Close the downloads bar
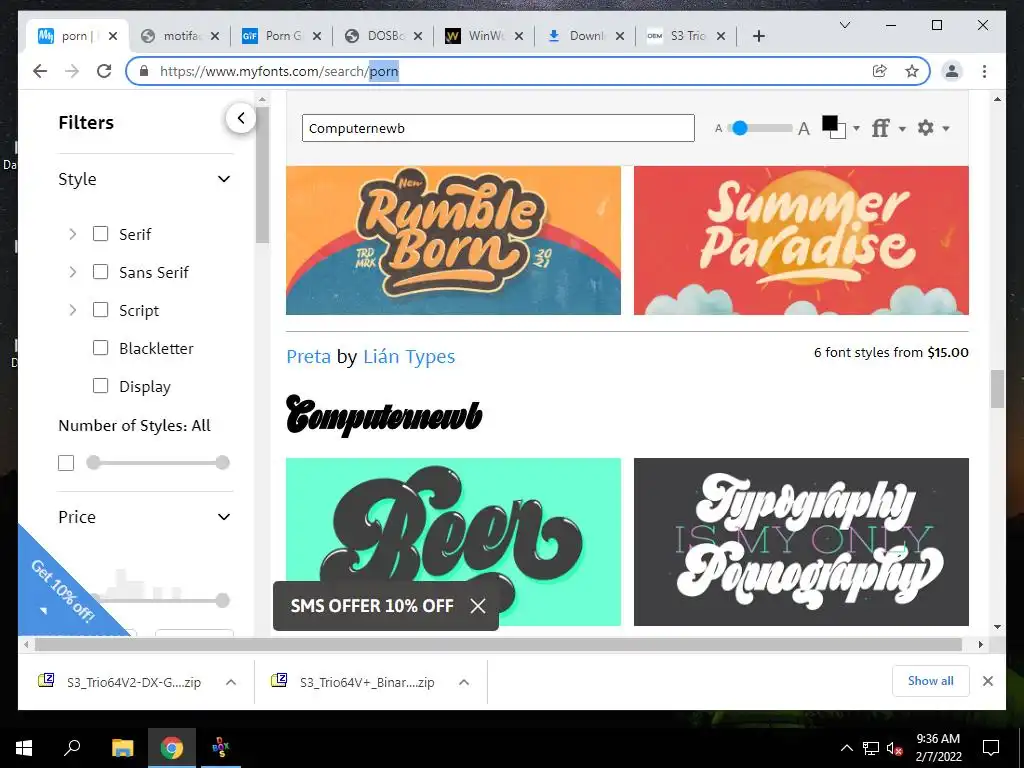The image size is (1024, 768). pos(987,681)
